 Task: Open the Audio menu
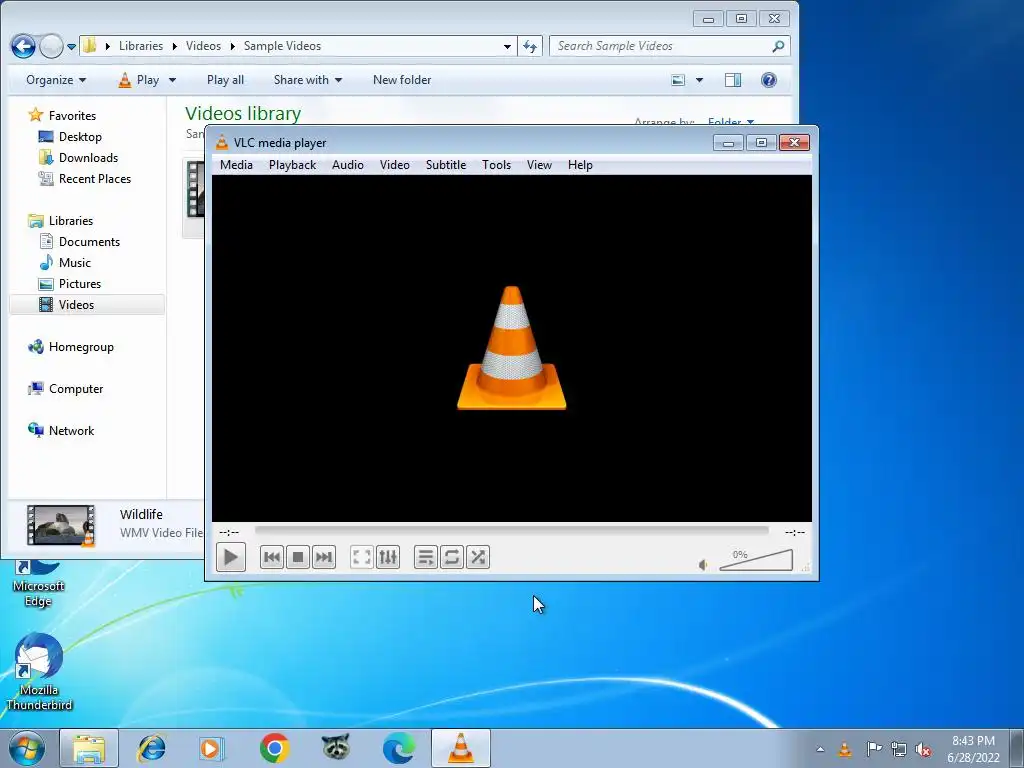347,165
